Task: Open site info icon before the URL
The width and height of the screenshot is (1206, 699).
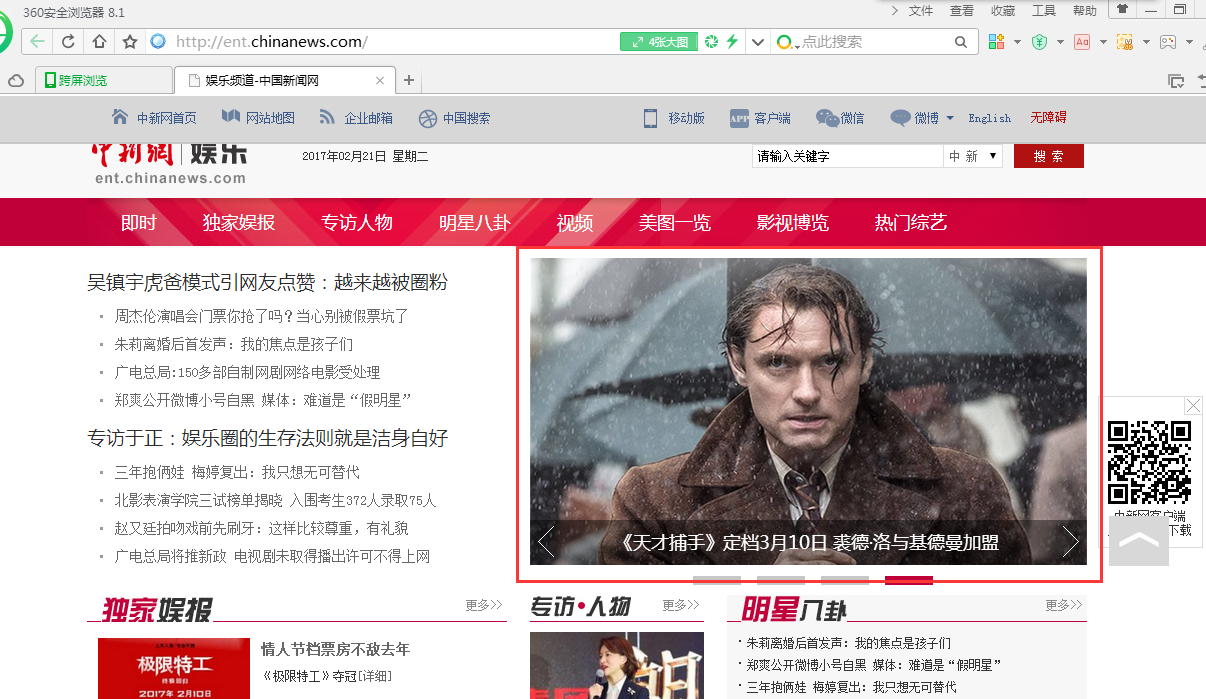Action: coord(158,42)
